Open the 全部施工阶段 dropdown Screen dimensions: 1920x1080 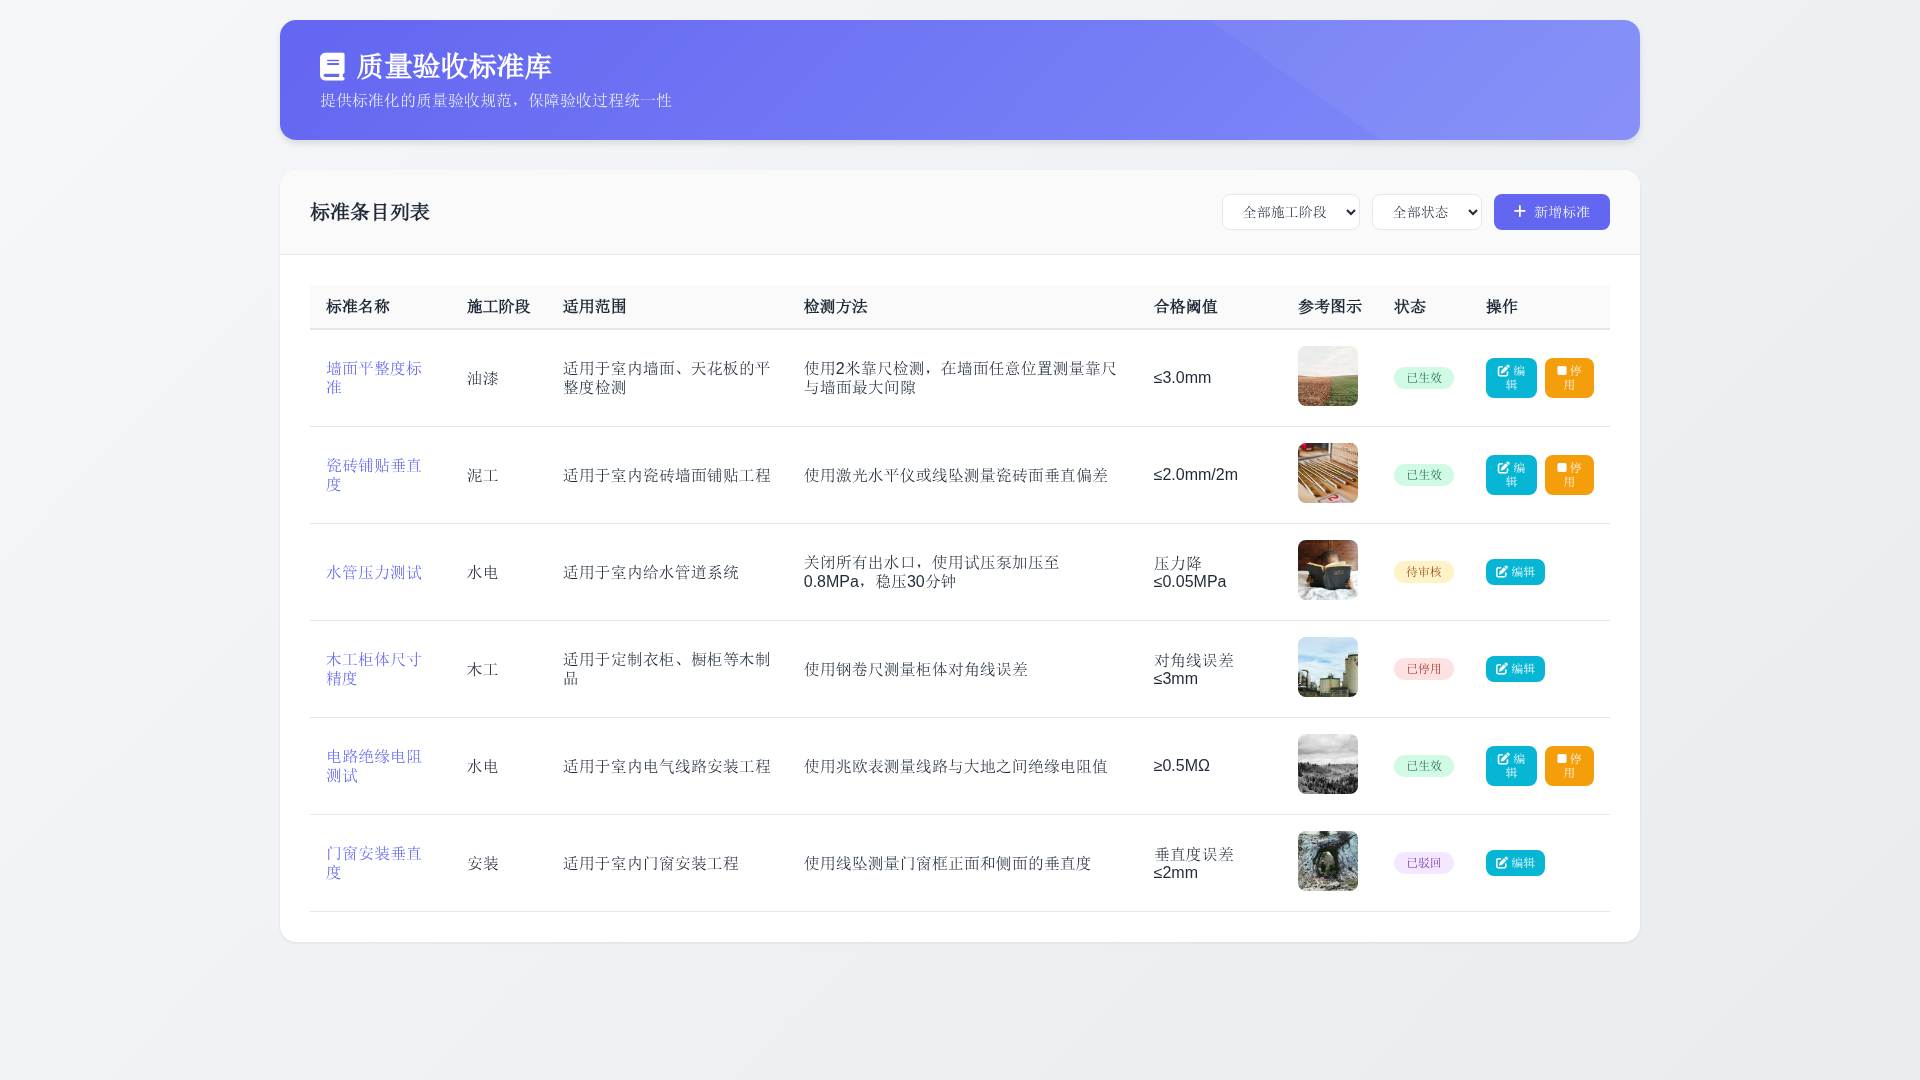pyautogui.click(x=1290, y=212)
